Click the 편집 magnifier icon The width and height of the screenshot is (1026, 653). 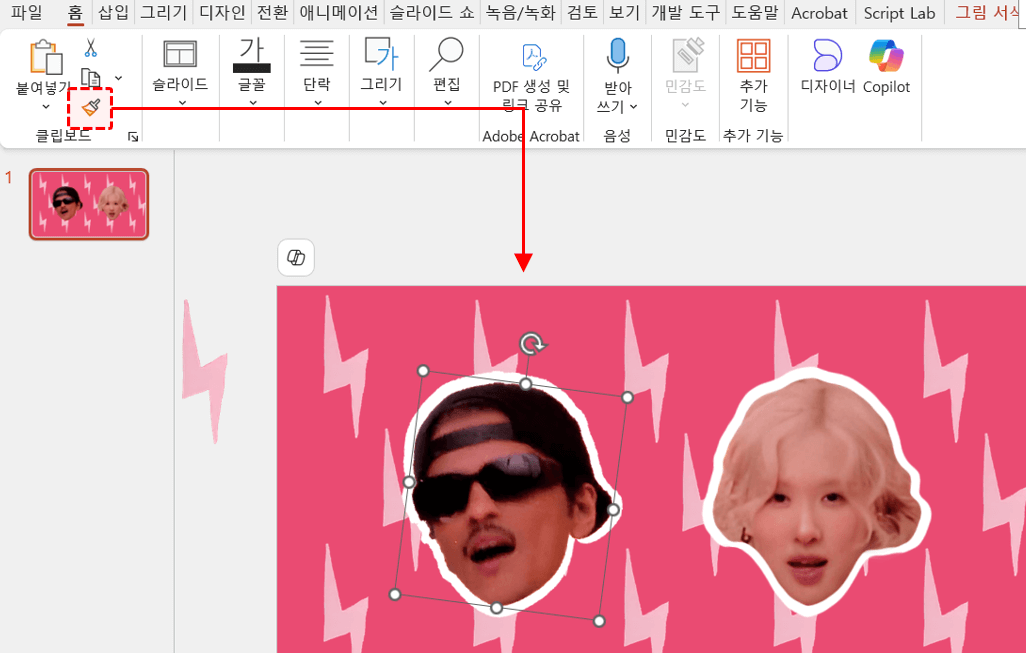[446, 55]
